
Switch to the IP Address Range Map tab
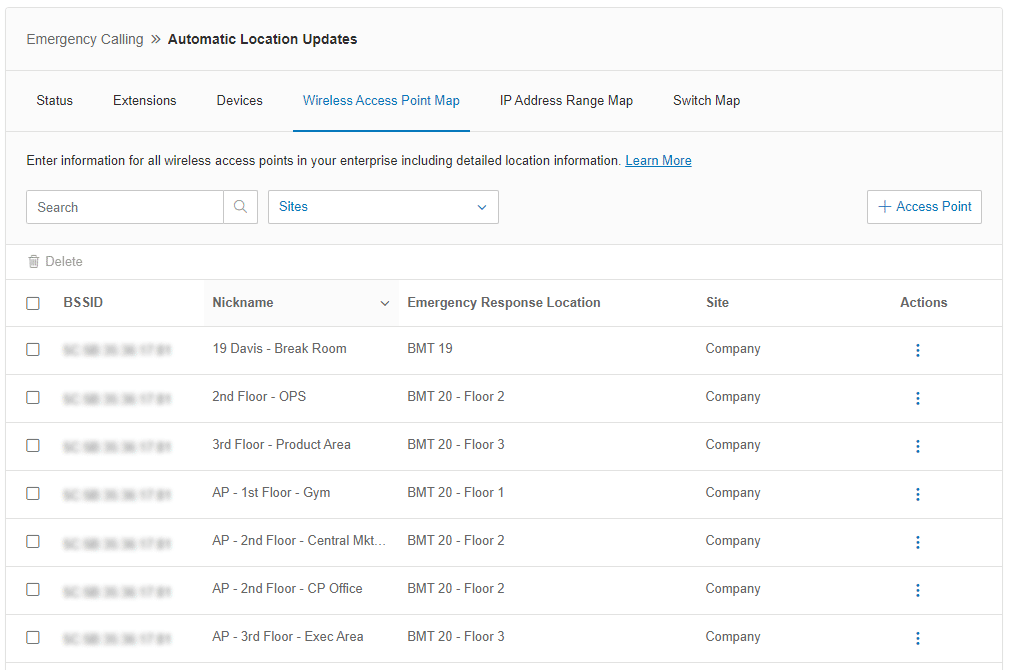click(x=566, y=101)
